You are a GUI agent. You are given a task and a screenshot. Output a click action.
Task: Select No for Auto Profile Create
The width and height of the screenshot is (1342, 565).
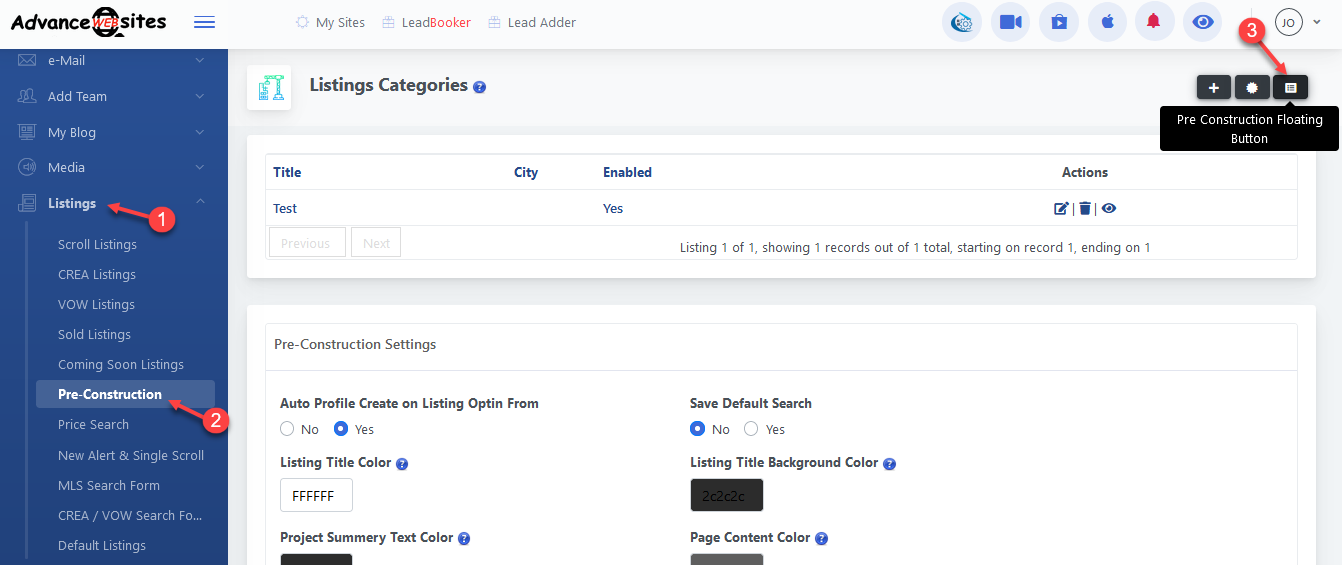click(x=287, y=429)
